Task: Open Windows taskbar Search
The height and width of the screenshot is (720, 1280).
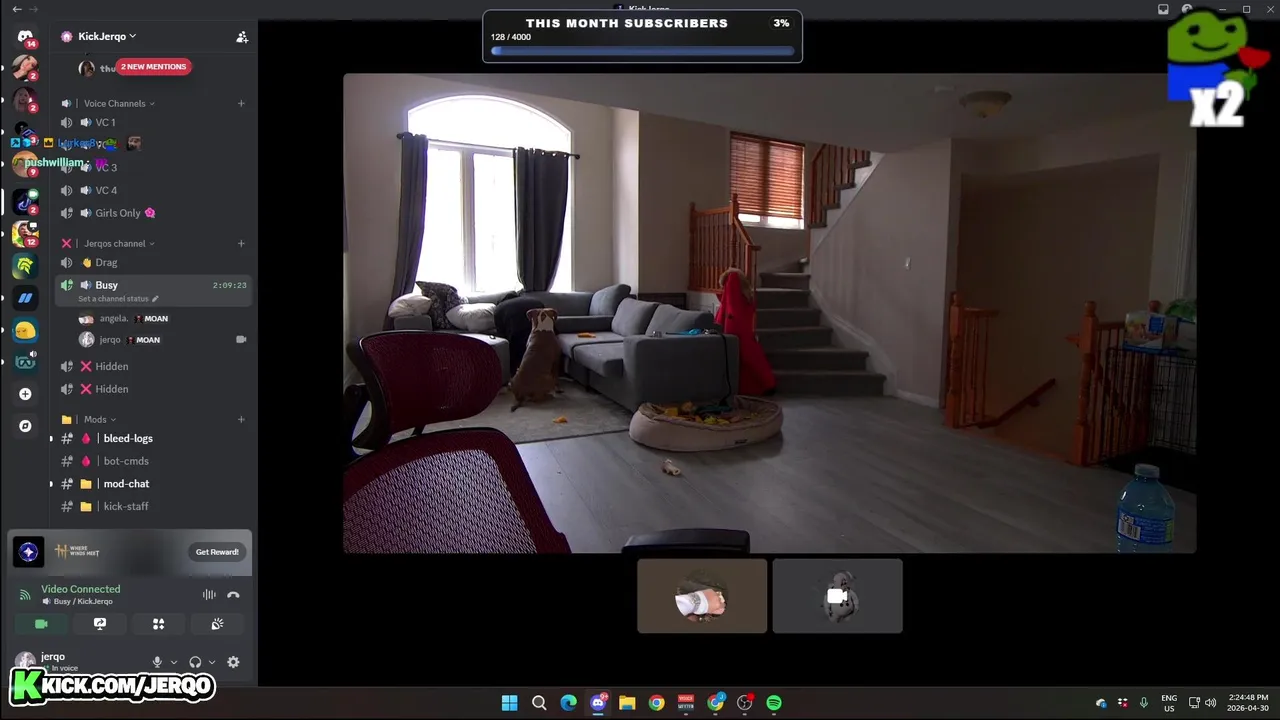Action: (x=539, y=703)
